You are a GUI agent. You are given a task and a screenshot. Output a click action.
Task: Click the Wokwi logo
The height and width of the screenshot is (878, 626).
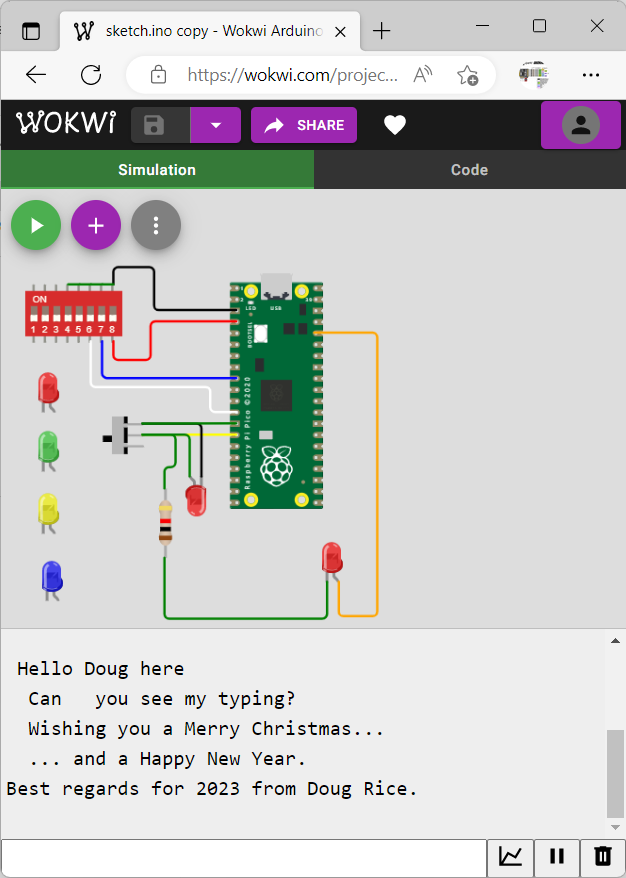click(x=66, y=123)
